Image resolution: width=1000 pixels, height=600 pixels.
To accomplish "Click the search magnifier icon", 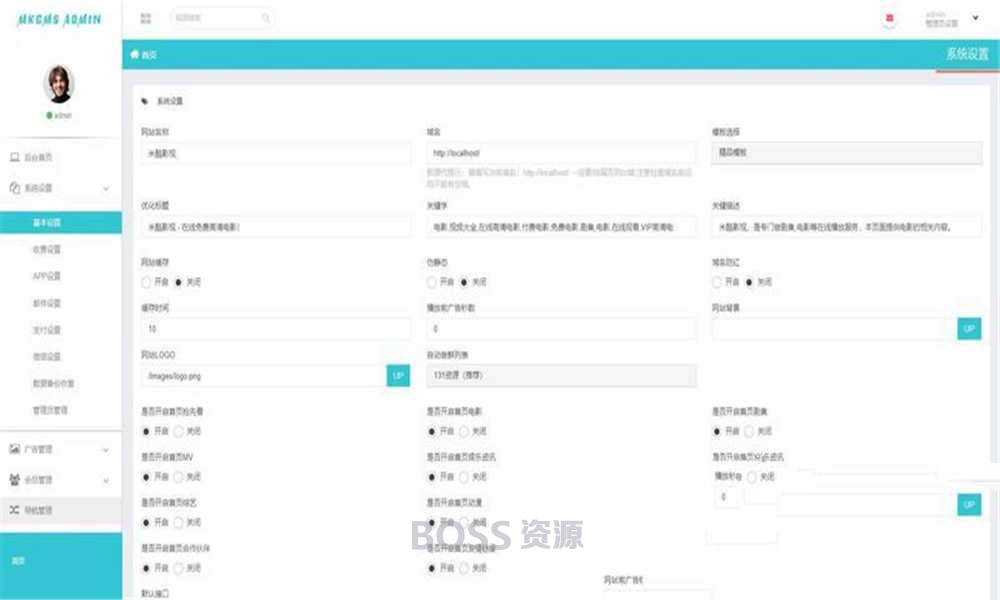I will (x=265, y=18).
